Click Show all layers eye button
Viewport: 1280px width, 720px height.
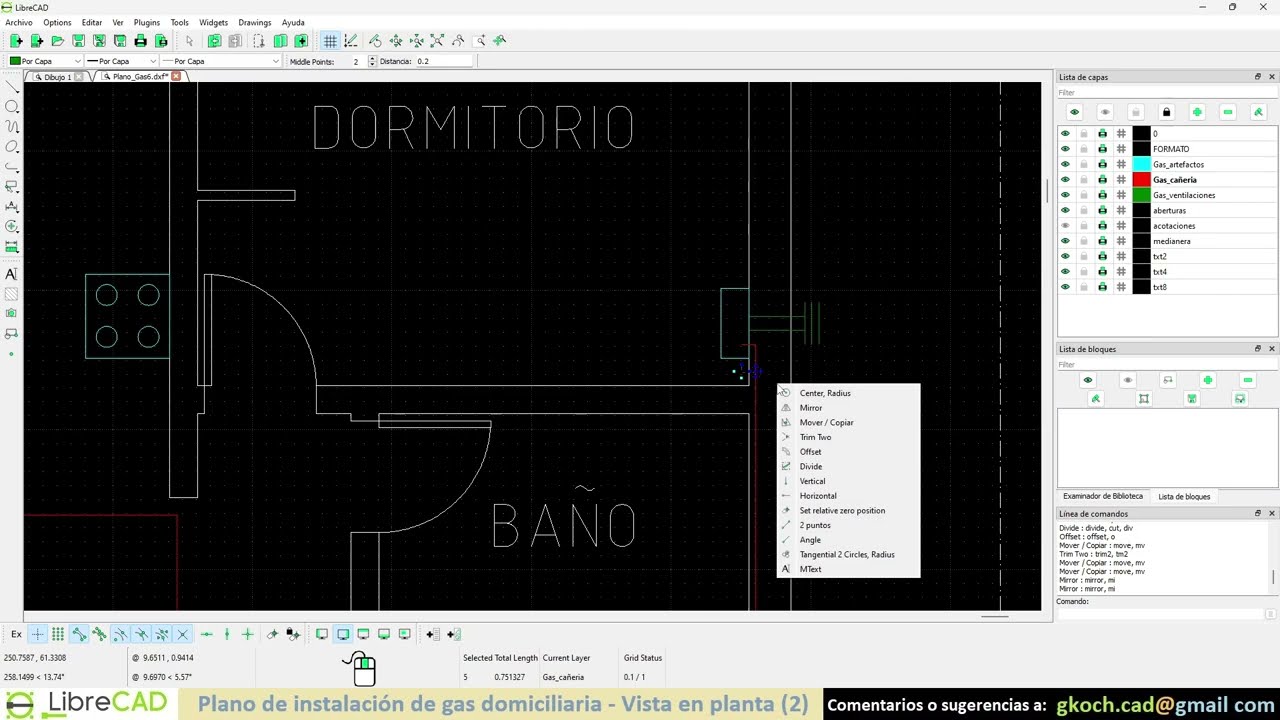coord(1074,112)
